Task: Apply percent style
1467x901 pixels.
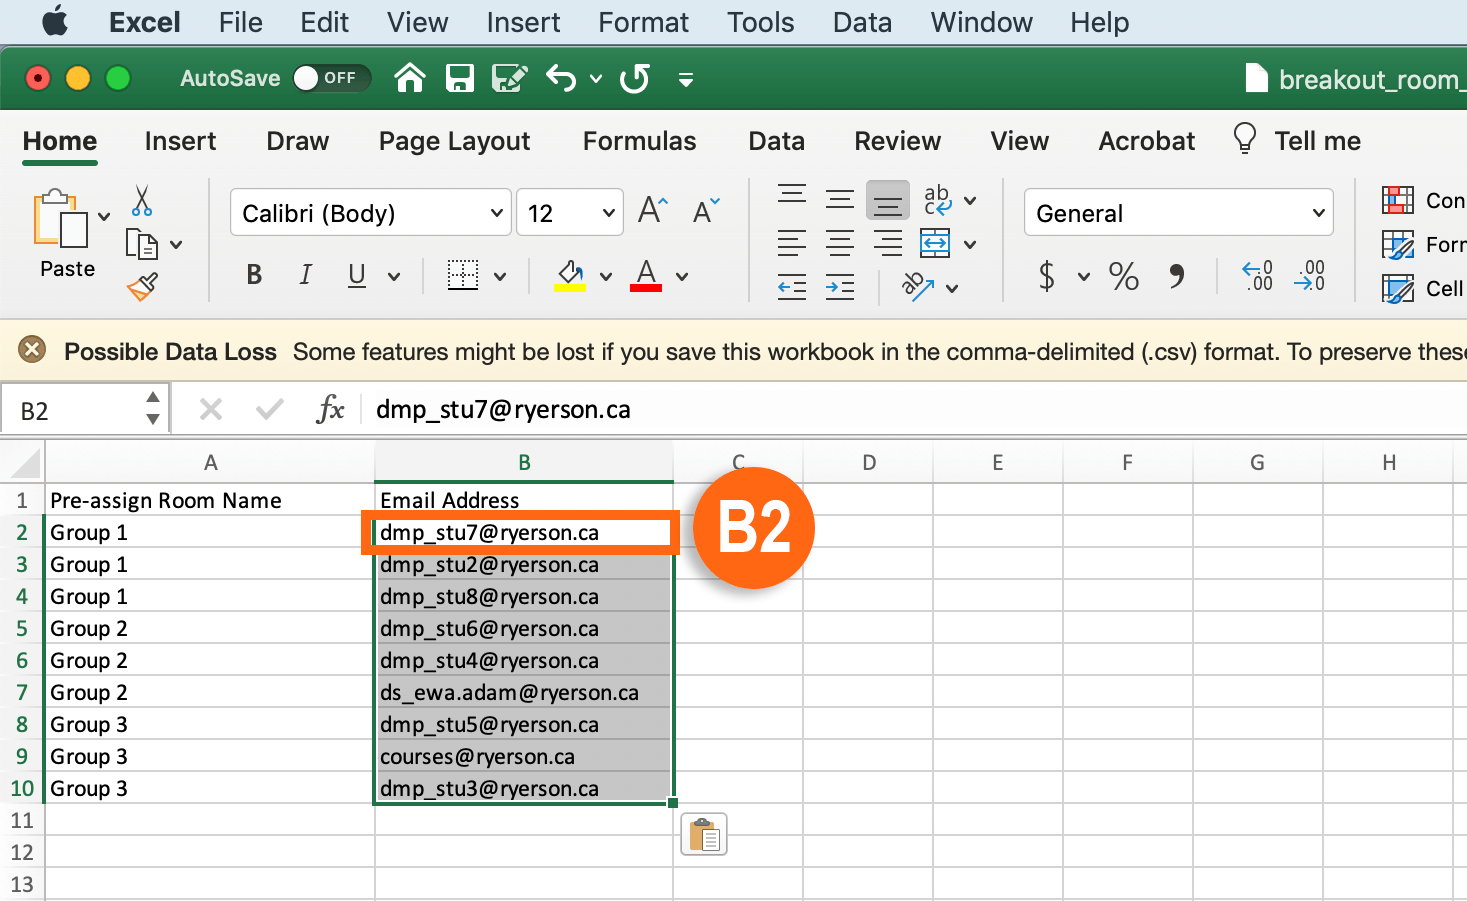Action: (x=1124, y=276)
